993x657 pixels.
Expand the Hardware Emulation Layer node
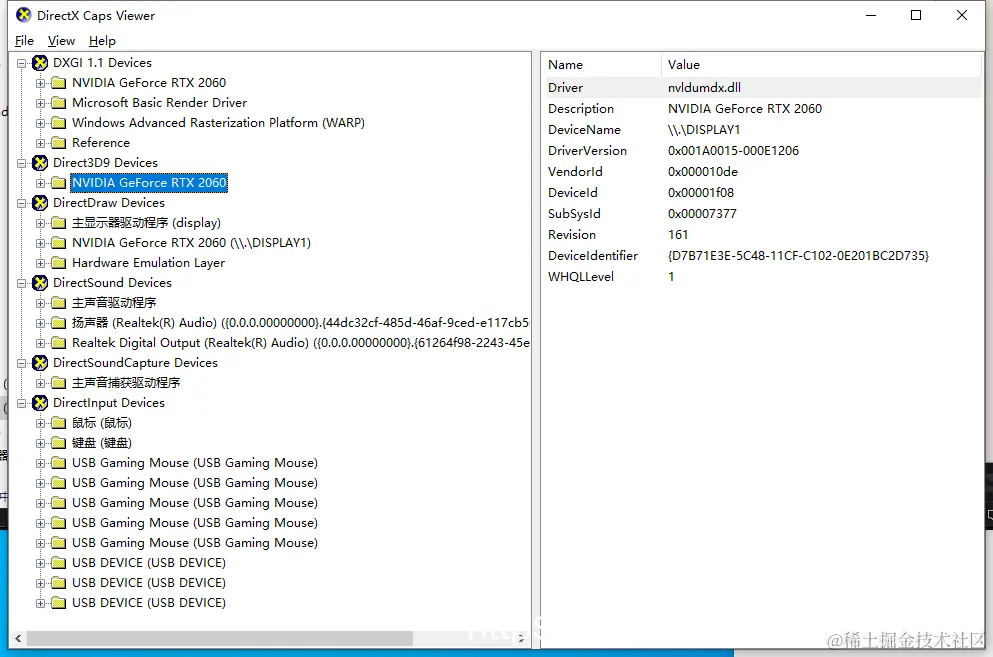coord(41,263)
